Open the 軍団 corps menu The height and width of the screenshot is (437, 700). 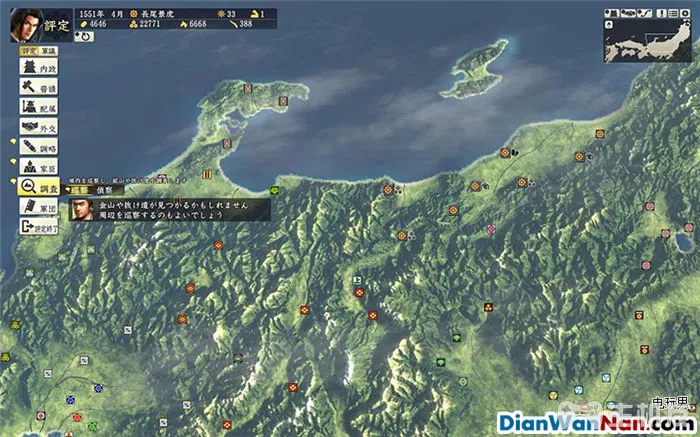coord(38,206)
